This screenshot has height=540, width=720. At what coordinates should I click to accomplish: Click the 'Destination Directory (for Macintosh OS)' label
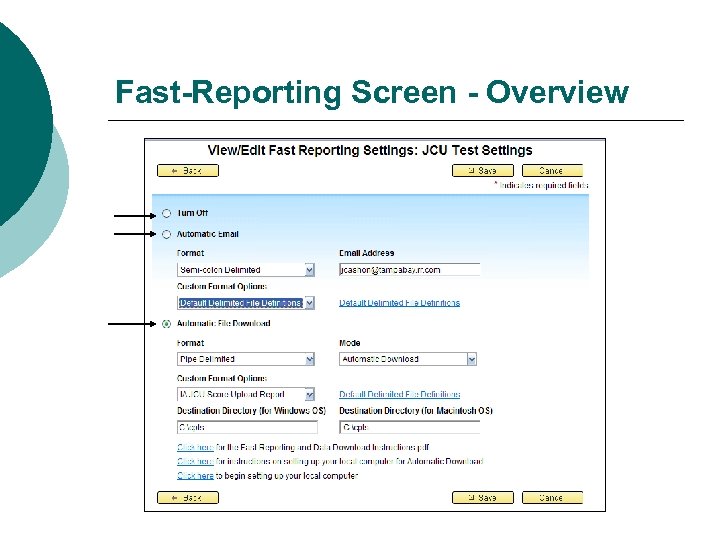[x=416, y=411]
